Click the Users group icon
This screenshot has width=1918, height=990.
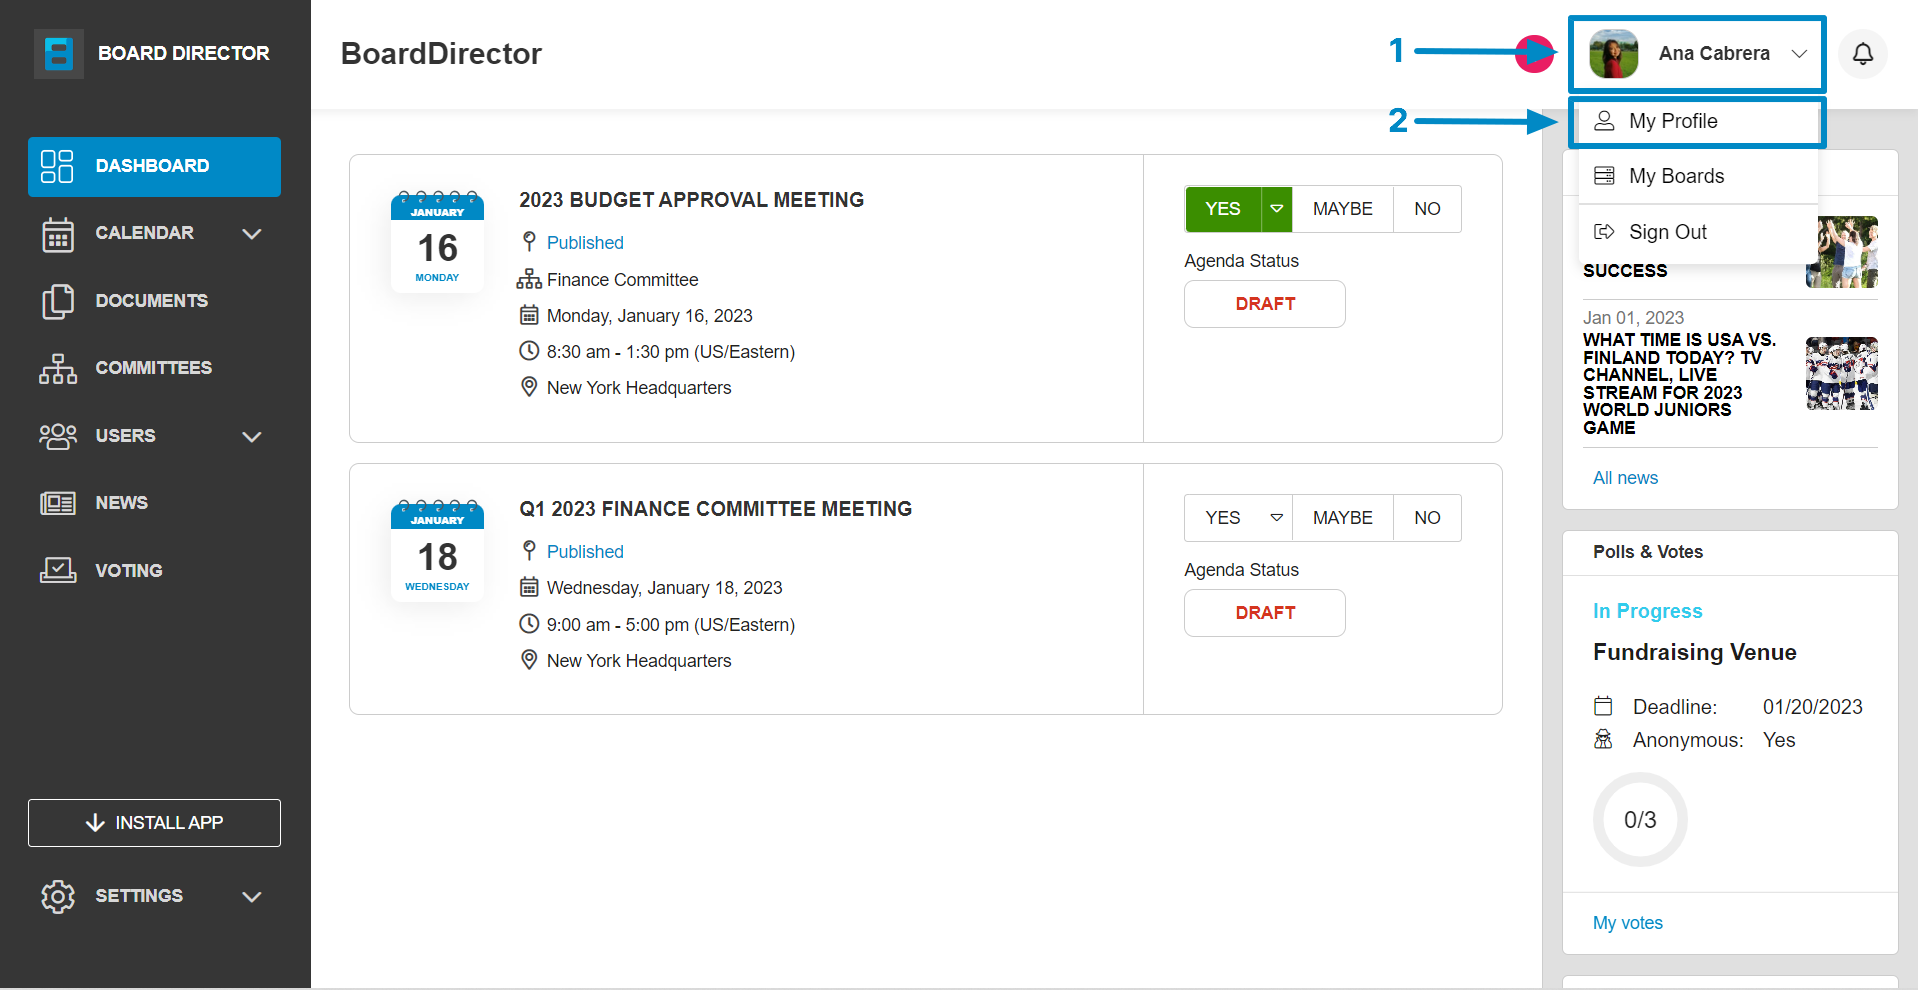(58, 436)
